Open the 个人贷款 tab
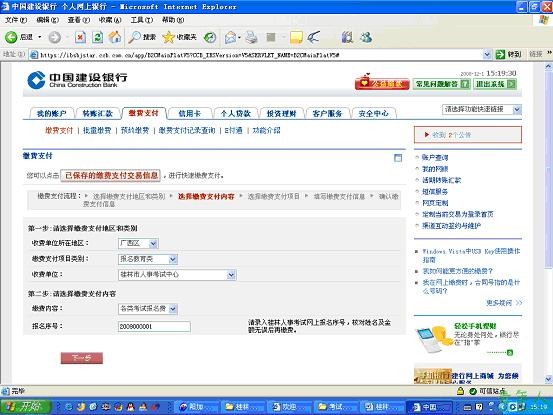Viewport: 553px width, 415px height. pos(235,114)
